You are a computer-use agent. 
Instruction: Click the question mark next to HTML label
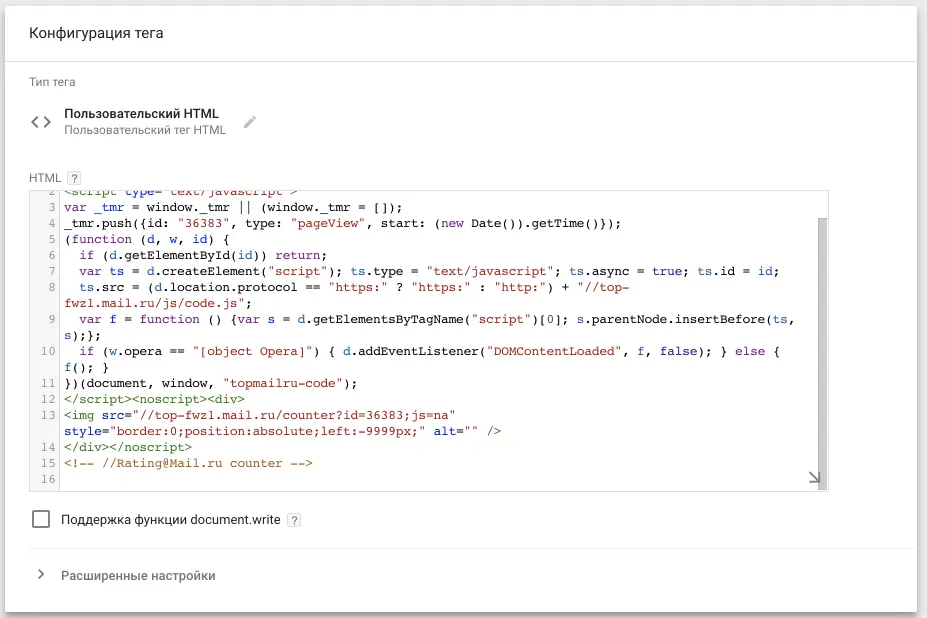click(x=75, y=176)
